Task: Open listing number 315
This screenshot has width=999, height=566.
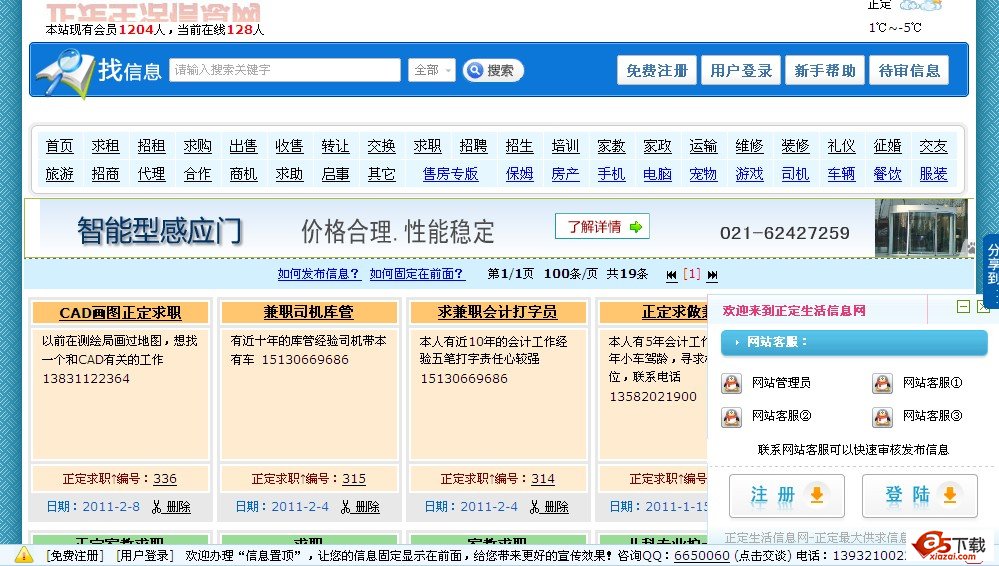Action: [354, 479]
